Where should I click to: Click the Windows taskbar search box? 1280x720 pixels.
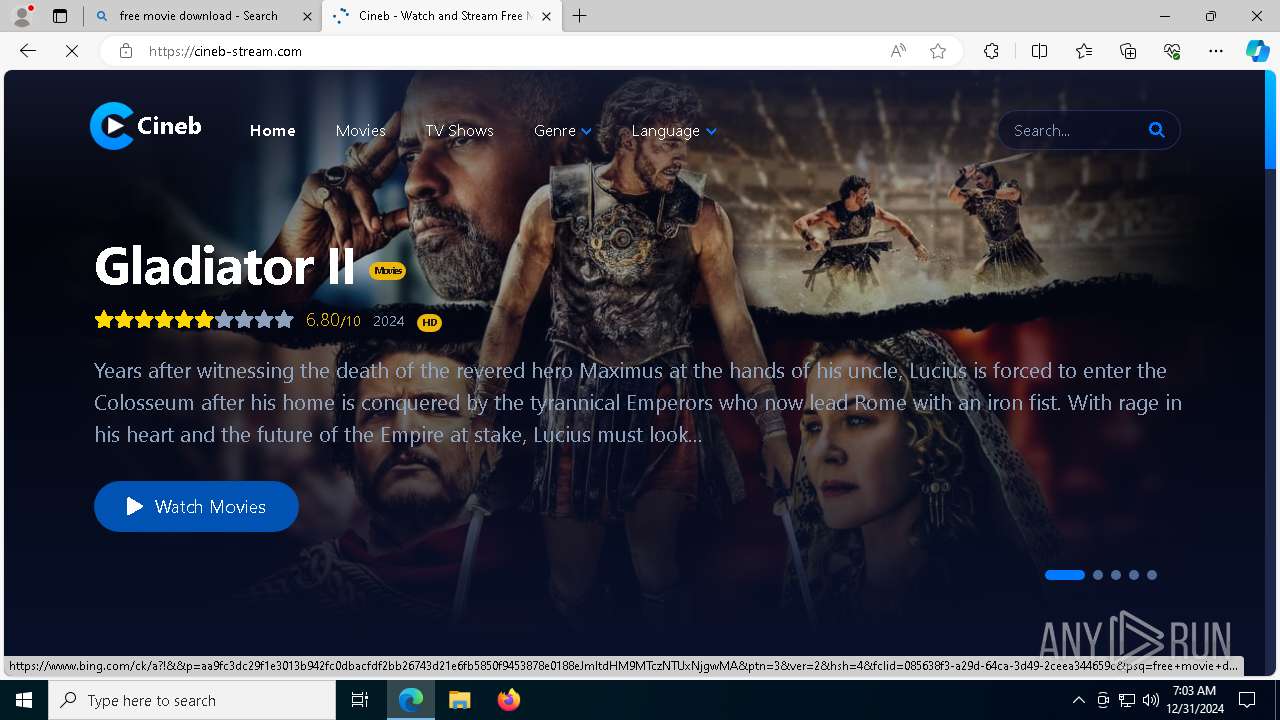point(192,700)
